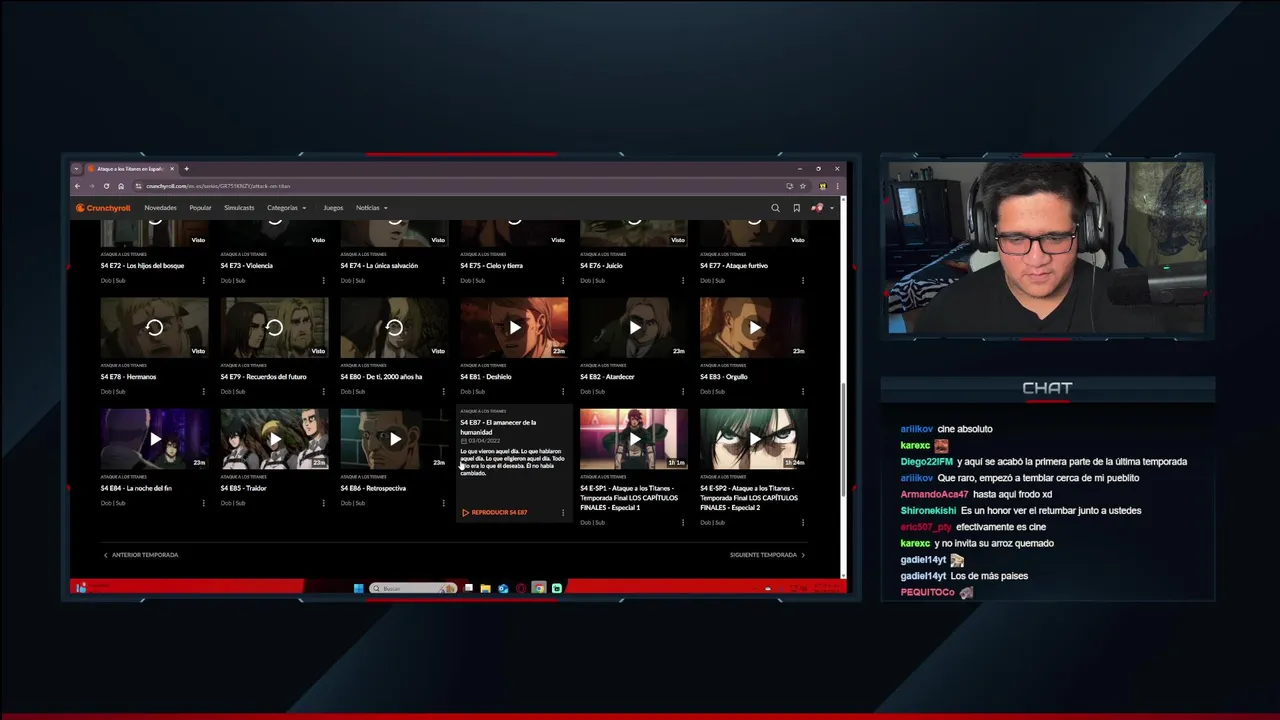Open options menu for S4 E79

click(323, 392)
